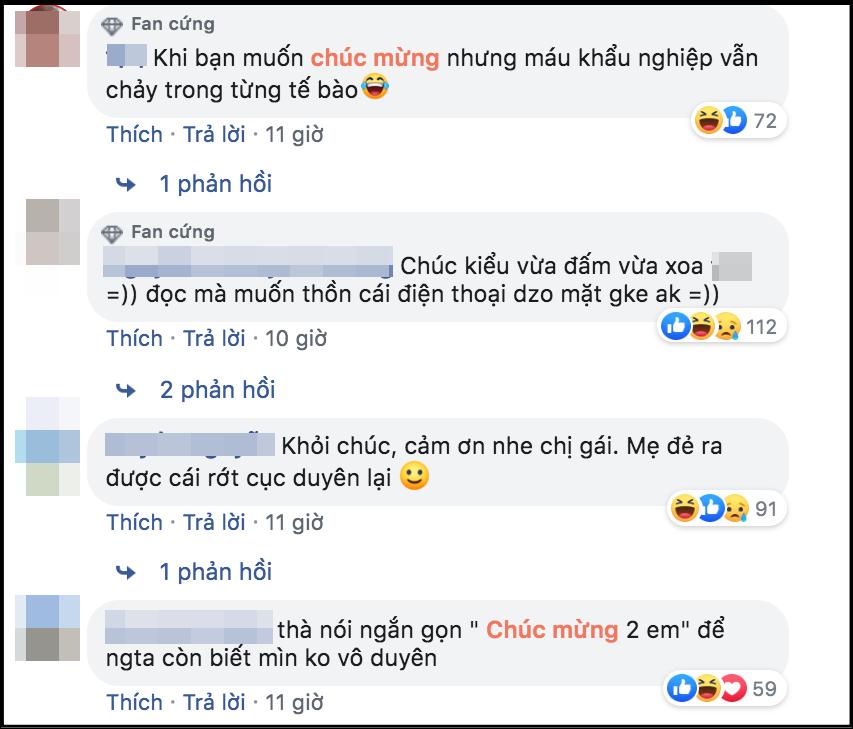Reply to first comment with Trả lời
Screen dimensions: 853x729
click(x=214, y=134)
